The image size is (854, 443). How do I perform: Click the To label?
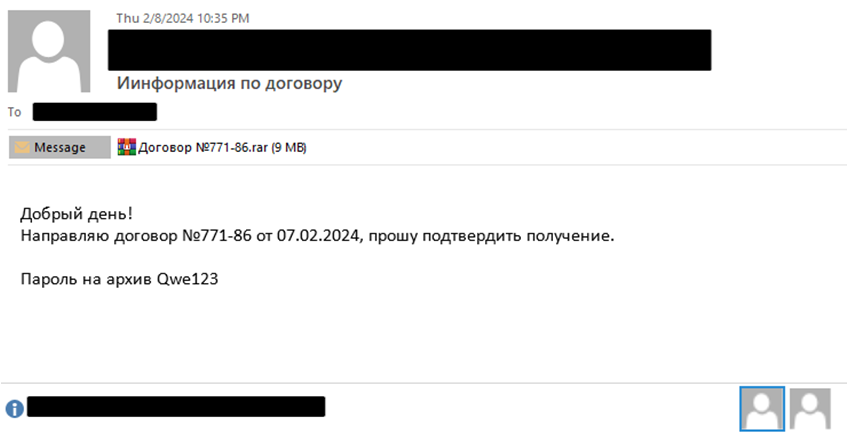click(x=15, y=112)
